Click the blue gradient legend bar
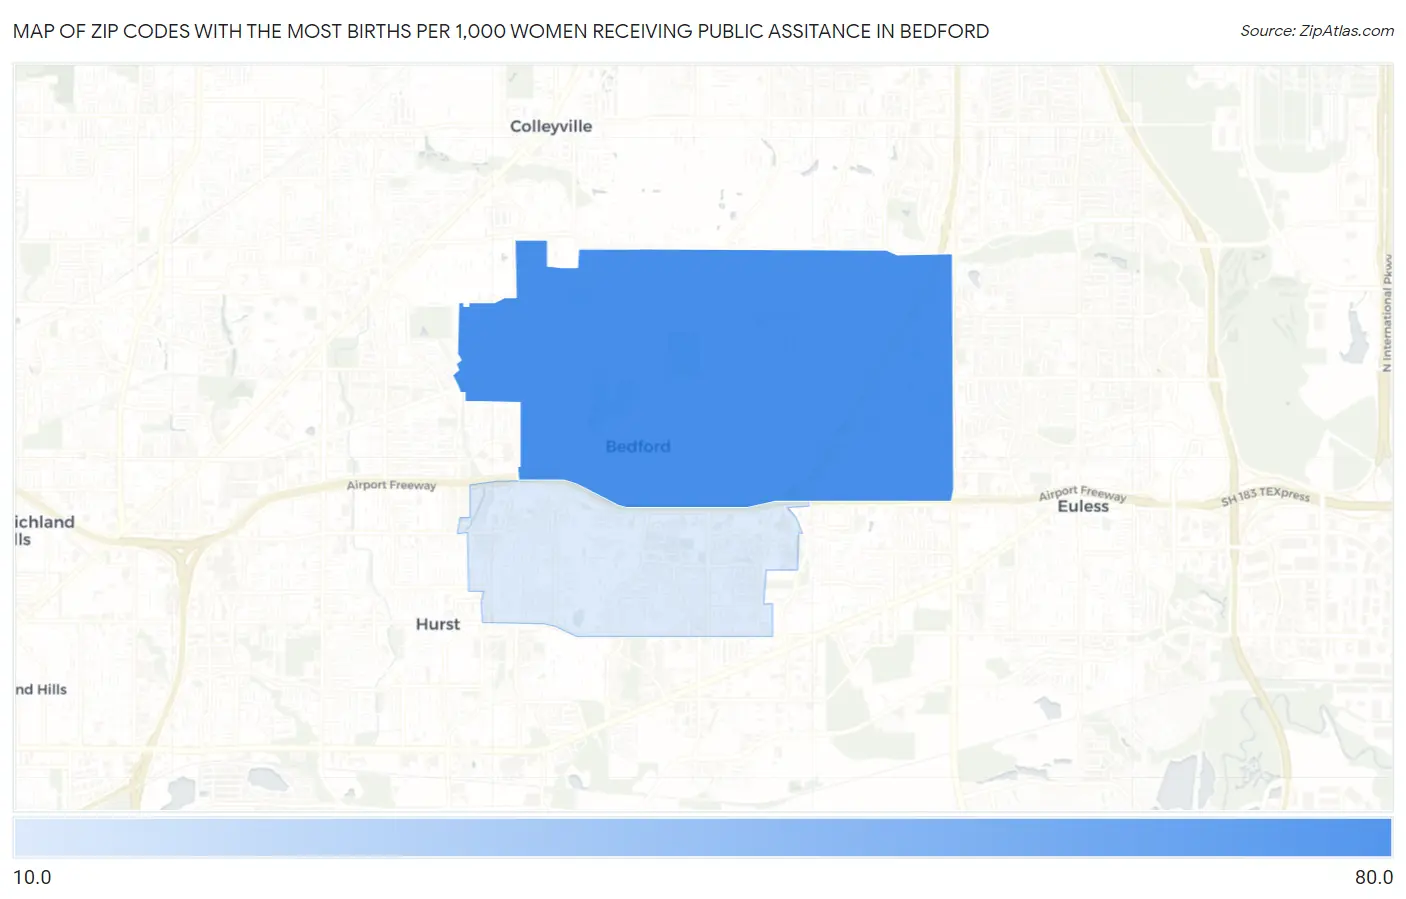This screenshot has width=1406, height=899. (x=703, y=838)
